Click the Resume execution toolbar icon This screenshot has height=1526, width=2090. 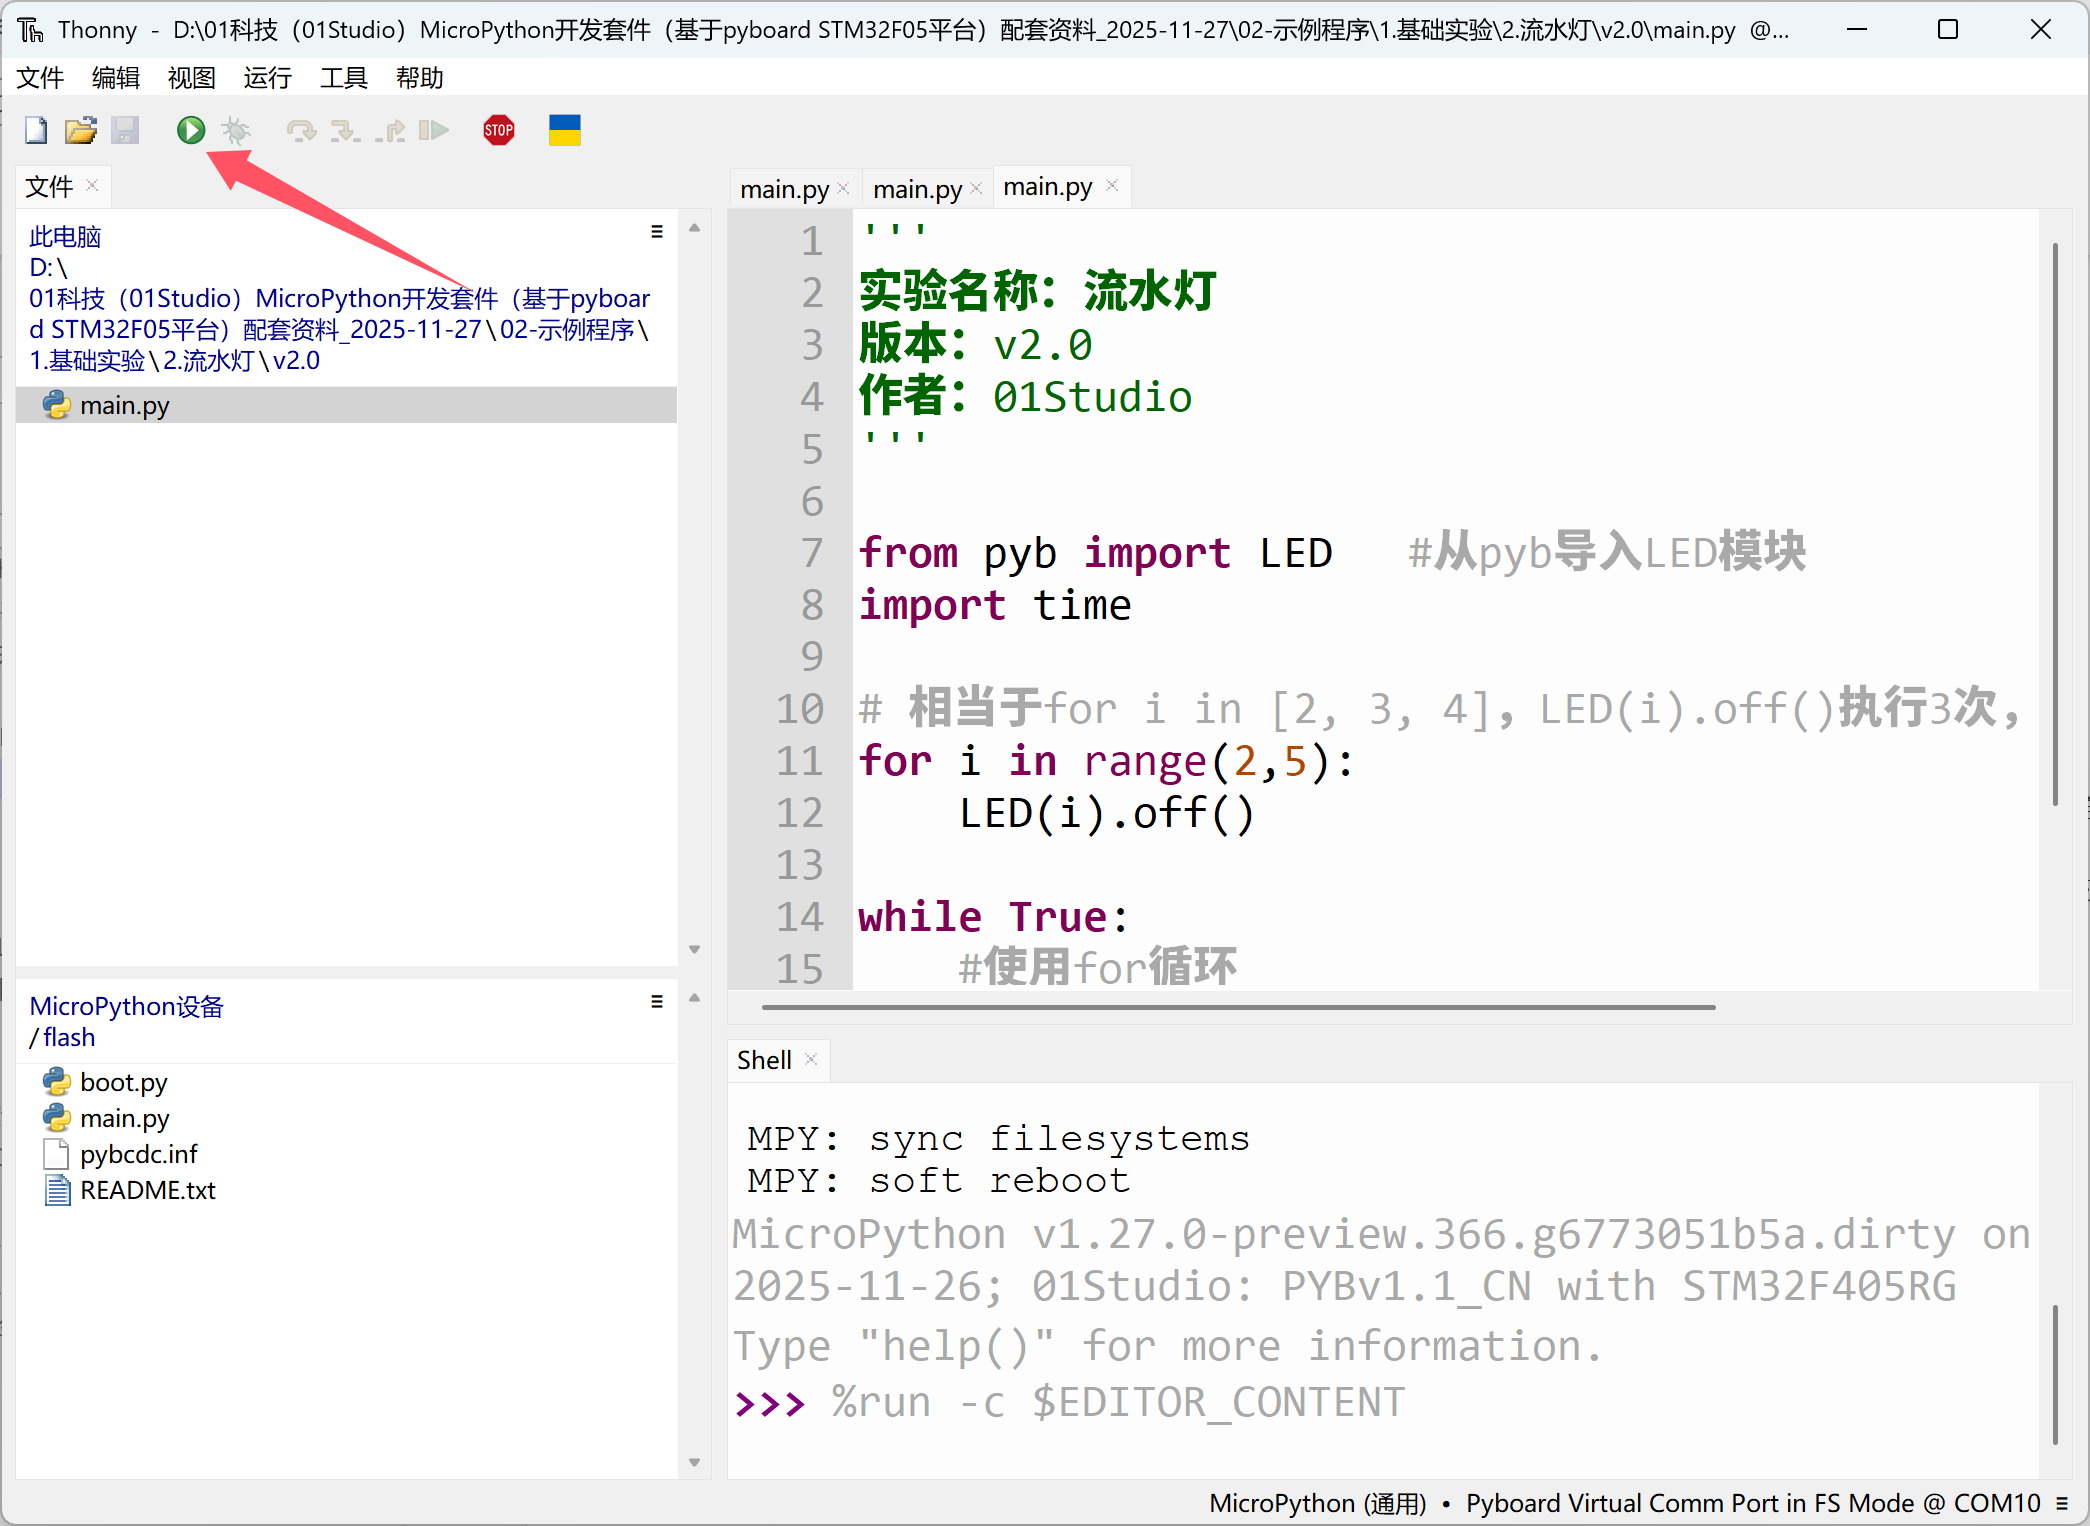click(433, 130)
